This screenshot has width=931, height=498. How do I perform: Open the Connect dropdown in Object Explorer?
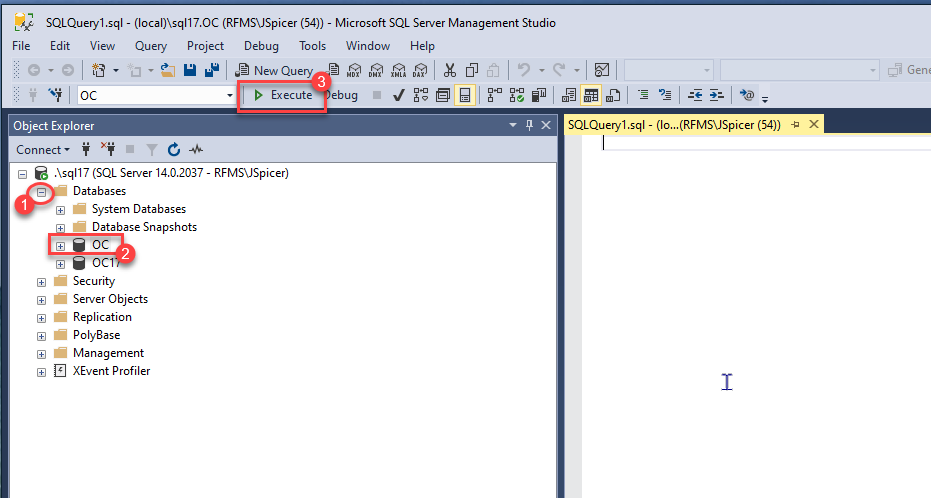point(43,150)
